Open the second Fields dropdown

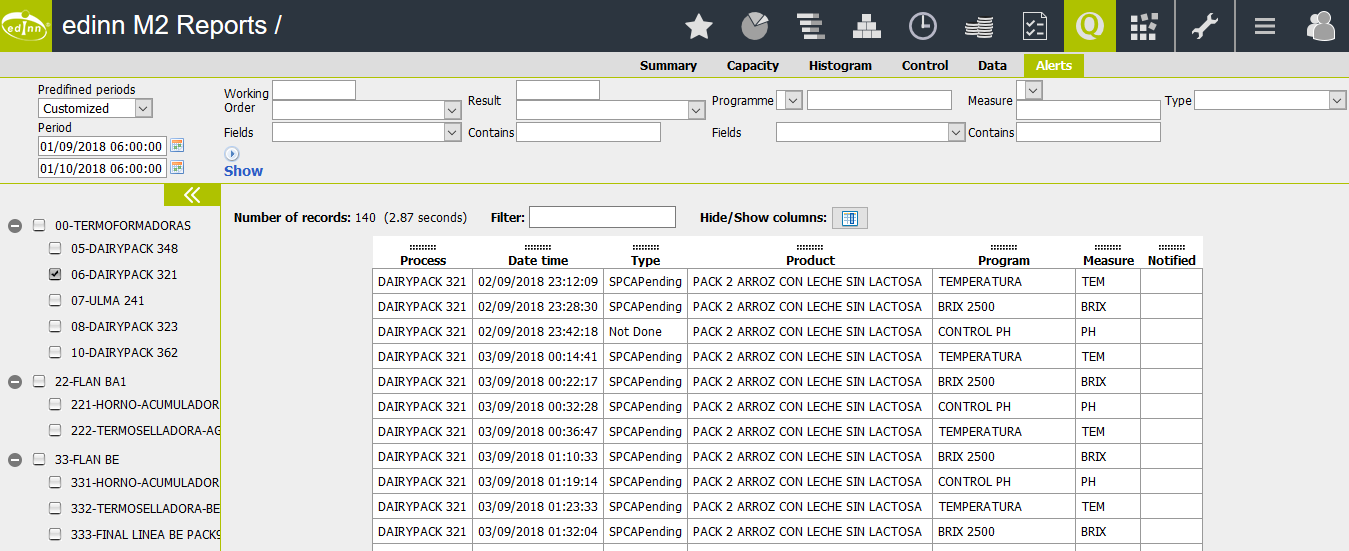[x=870, y=132]
